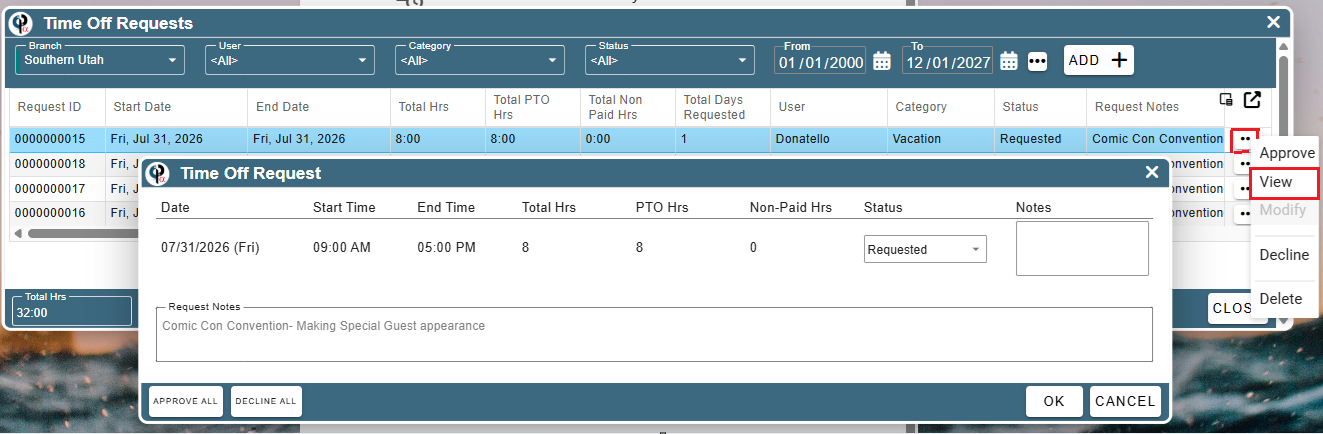The height and width of the screenshot is (434, 1323).
Task: Click the OK button
Action: 1054,401
